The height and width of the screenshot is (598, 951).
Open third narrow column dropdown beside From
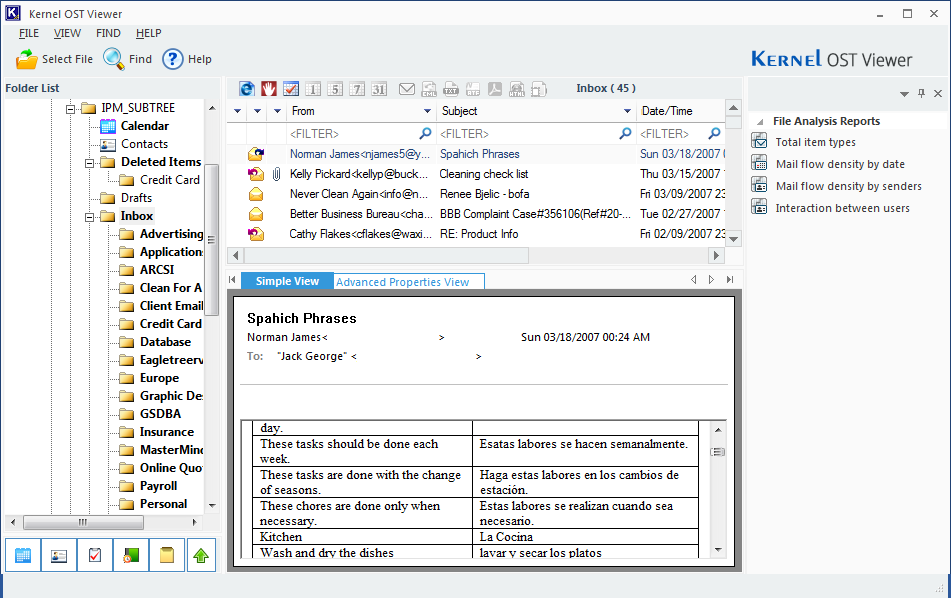click(277, 111)
